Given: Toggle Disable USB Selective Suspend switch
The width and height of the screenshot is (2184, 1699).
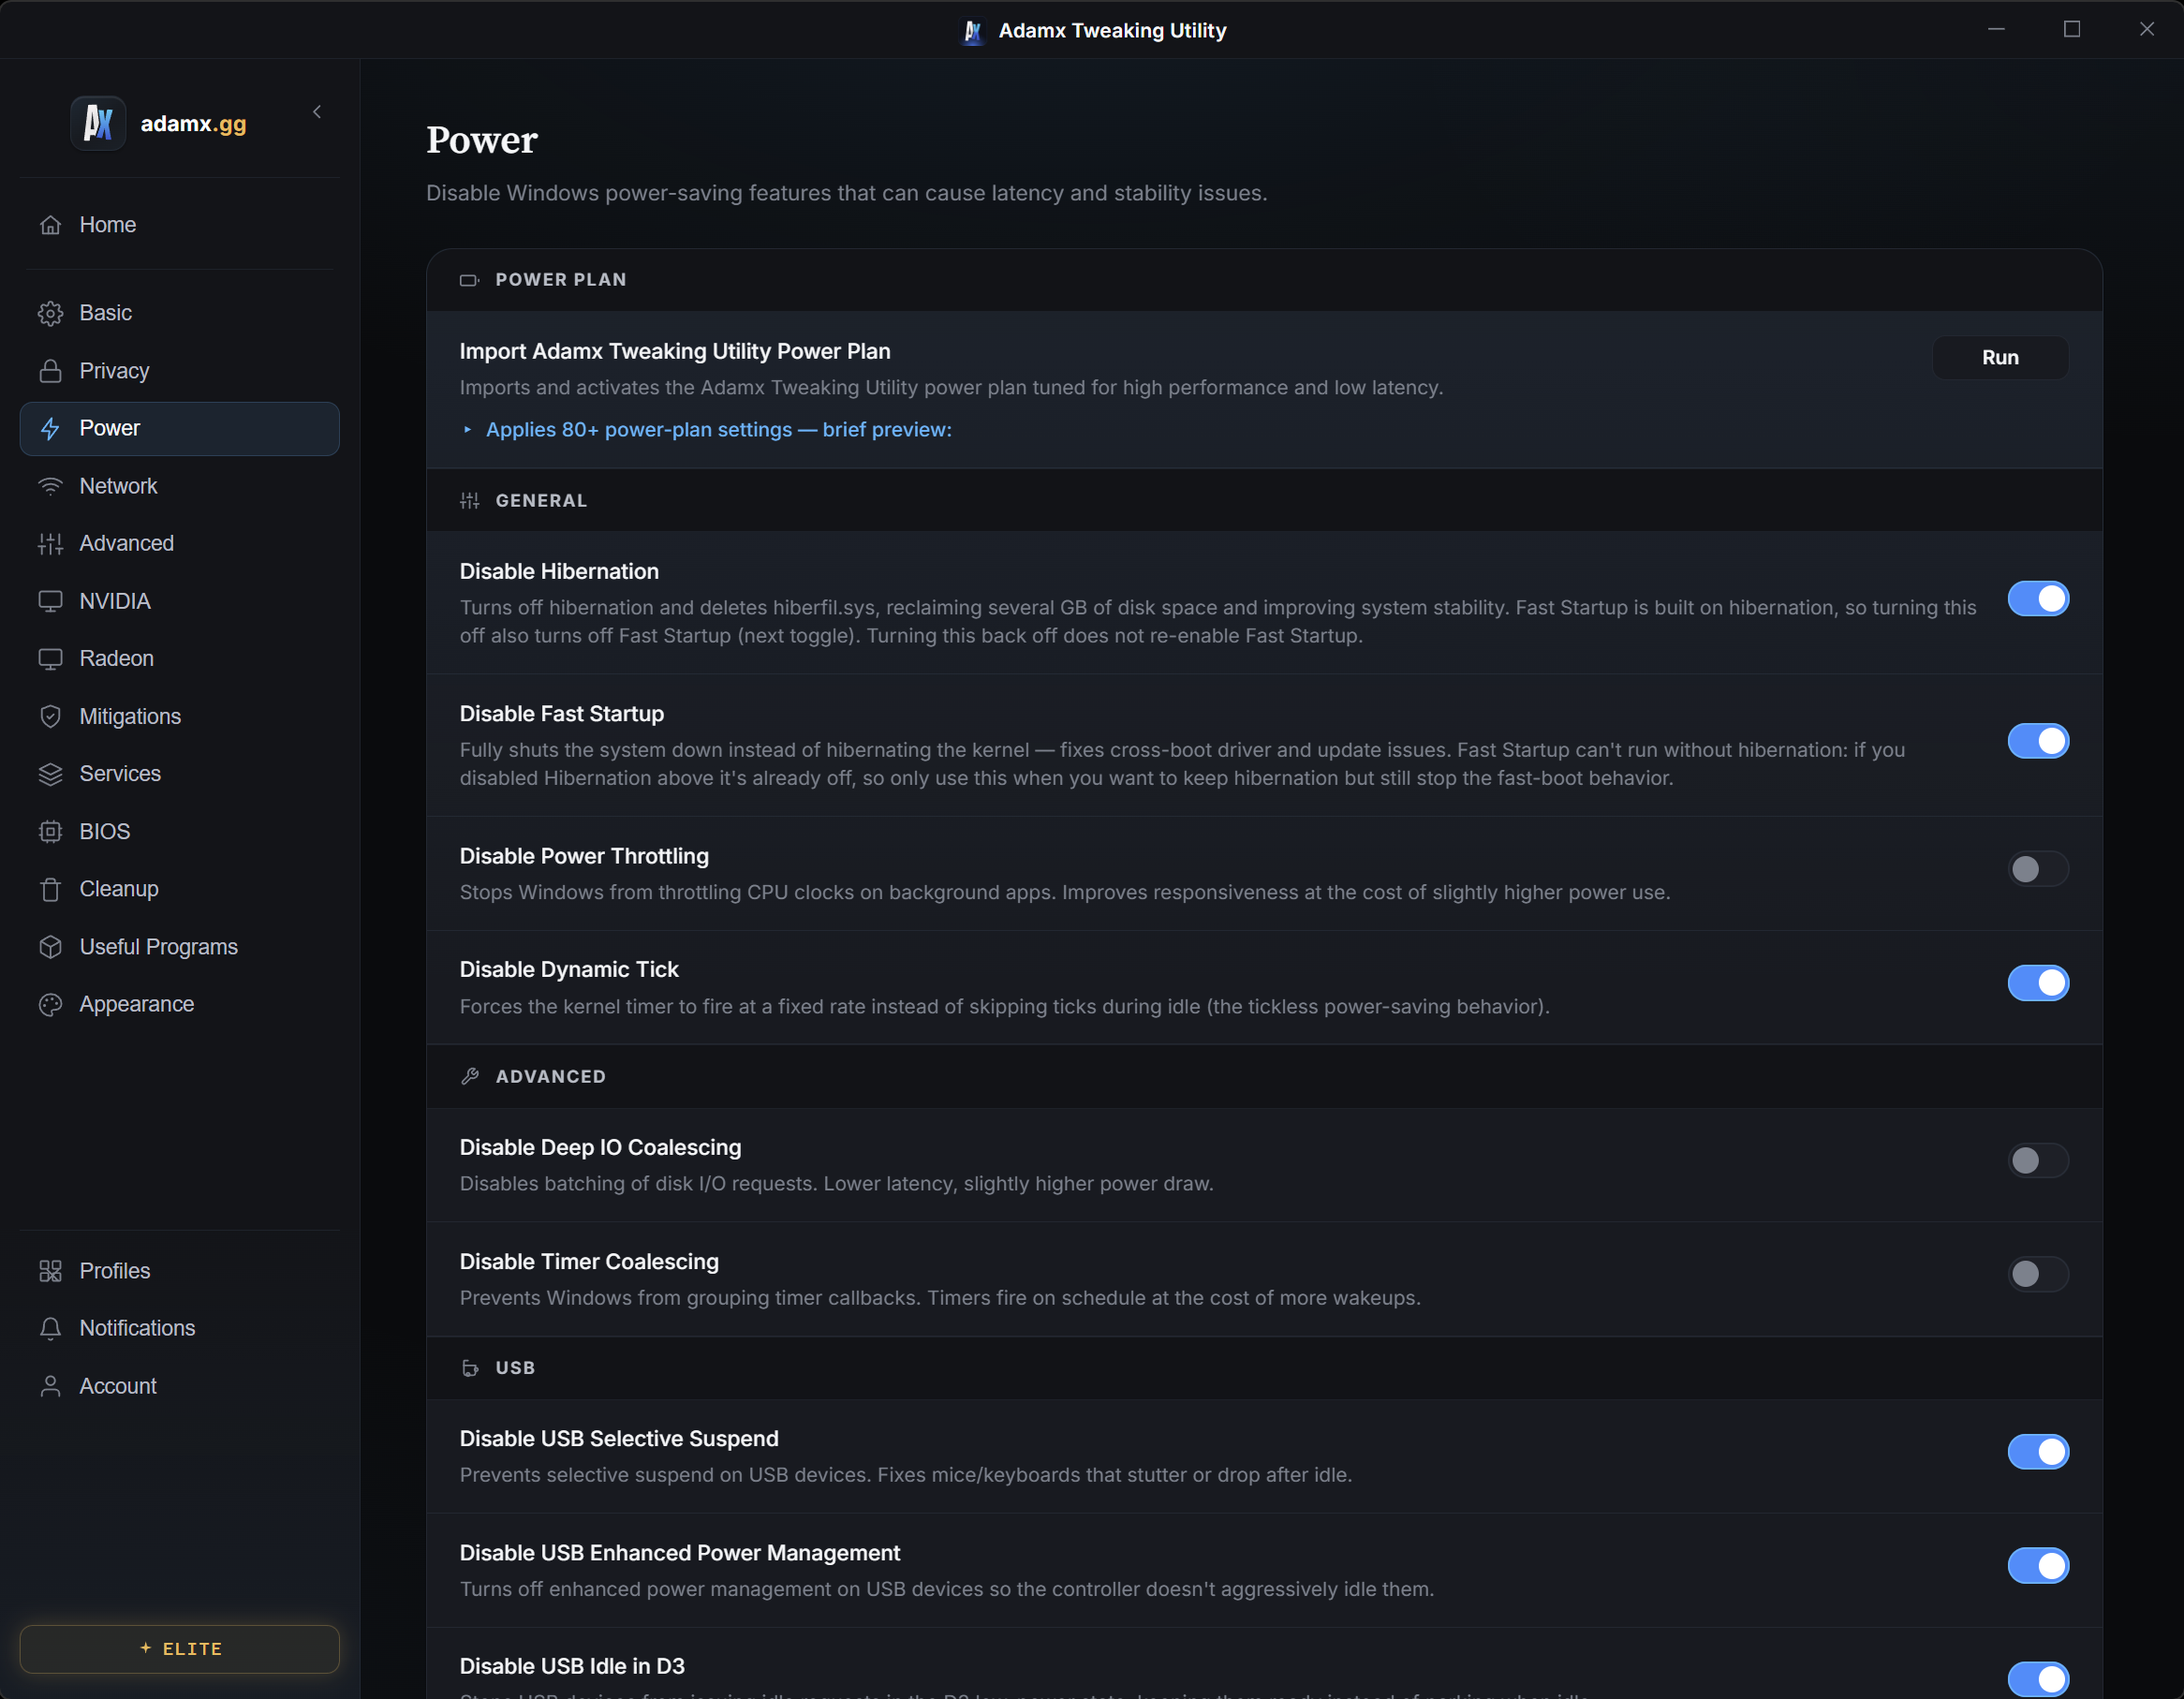Looking at the screenshot, I should pyautogui.click(x=2038, y=1452).
